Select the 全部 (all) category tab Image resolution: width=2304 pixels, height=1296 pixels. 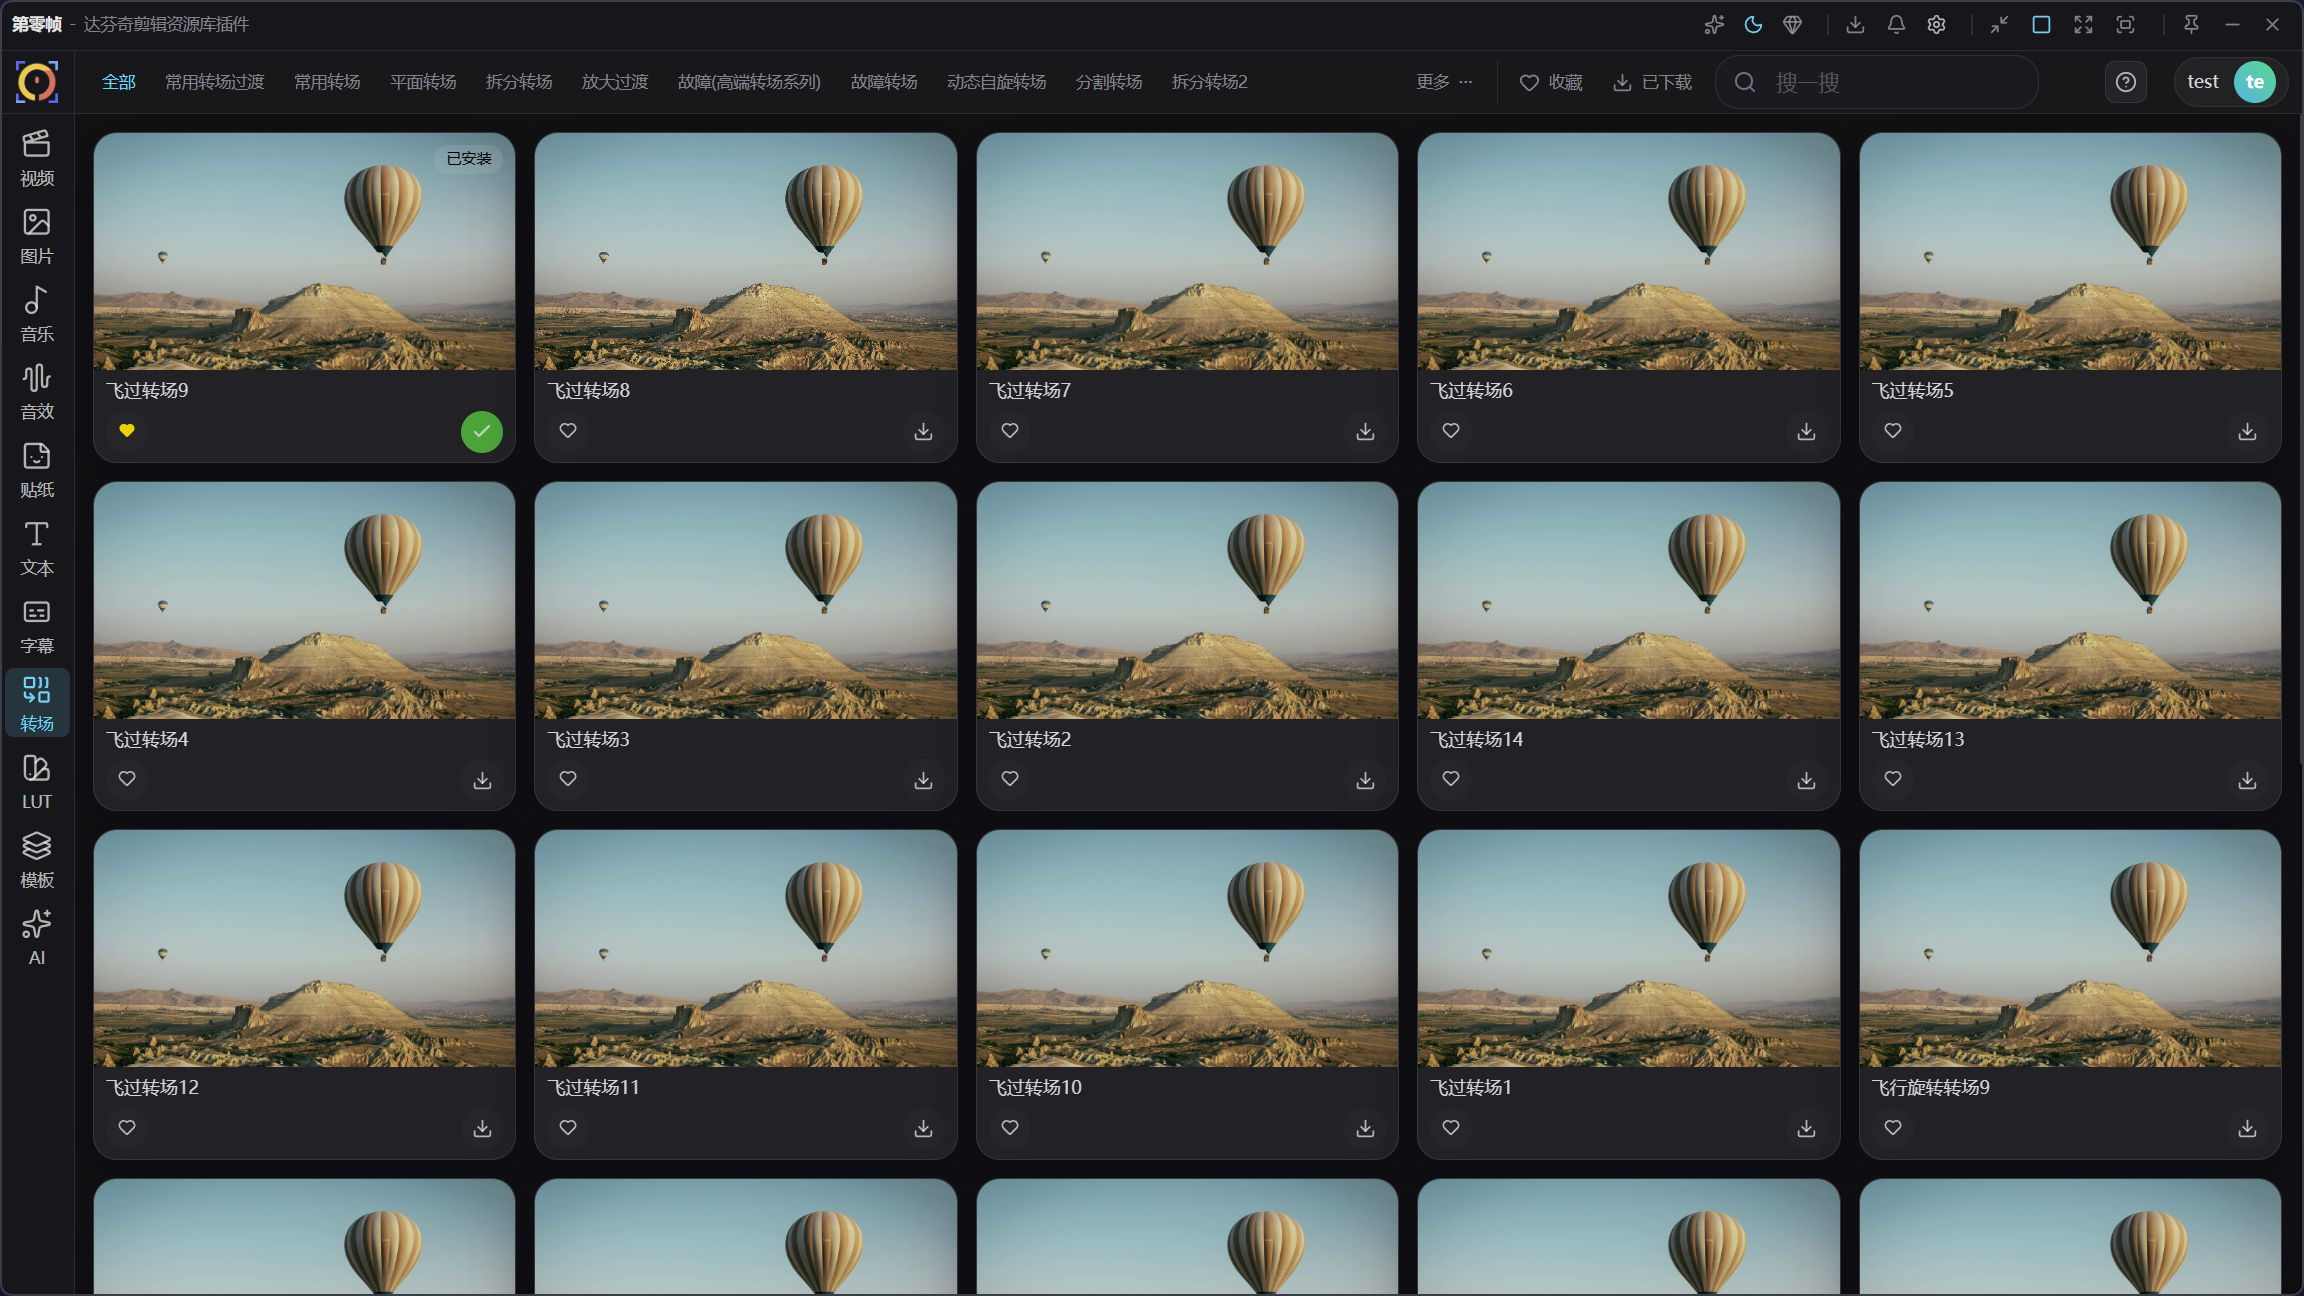tap(119, 82)
